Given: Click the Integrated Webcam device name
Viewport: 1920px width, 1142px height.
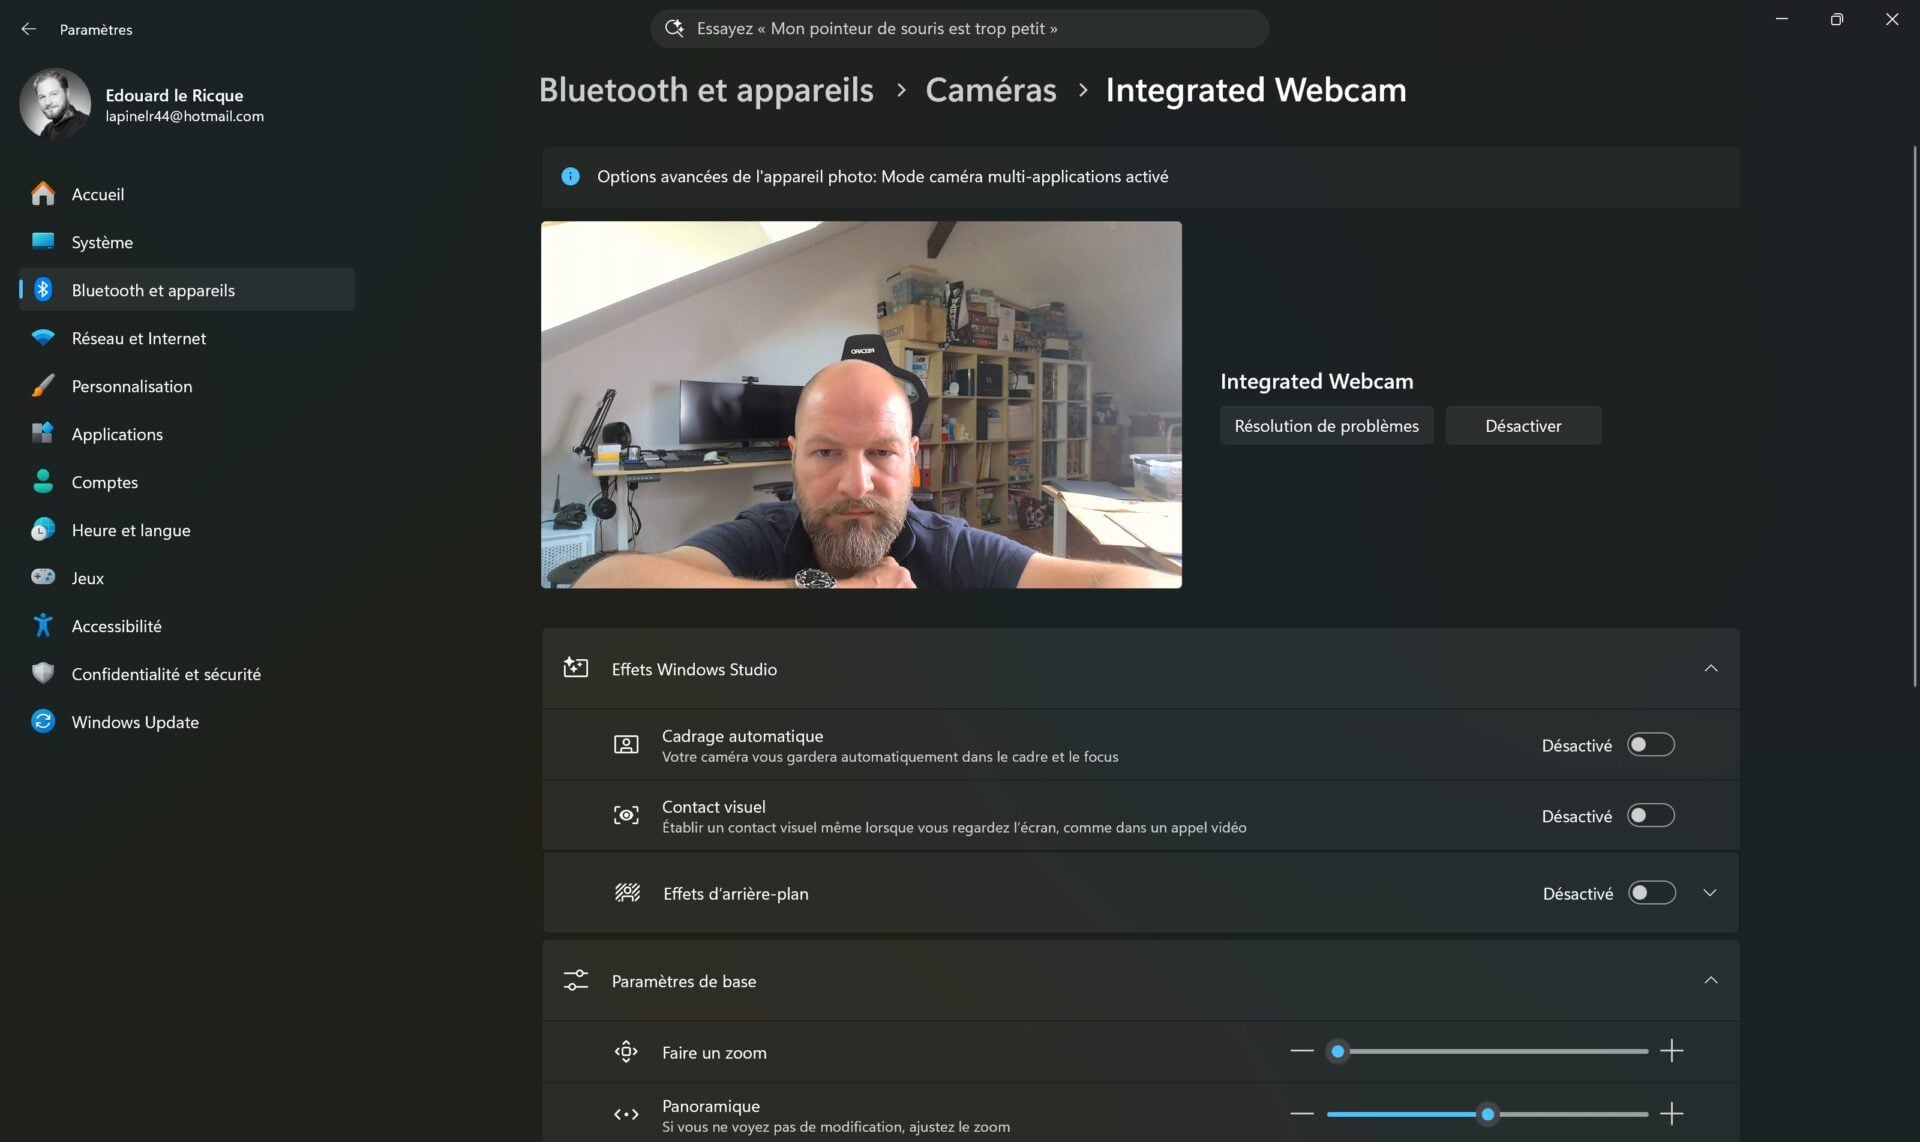Looking at the screenshot, I should coord(1316,381).
